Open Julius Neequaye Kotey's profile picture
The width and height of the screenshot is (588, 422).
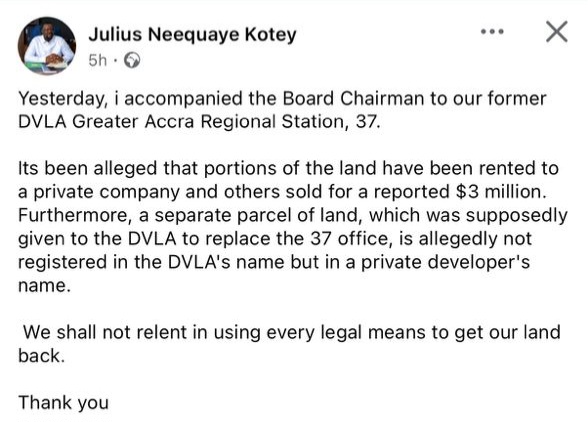(47, 46)
